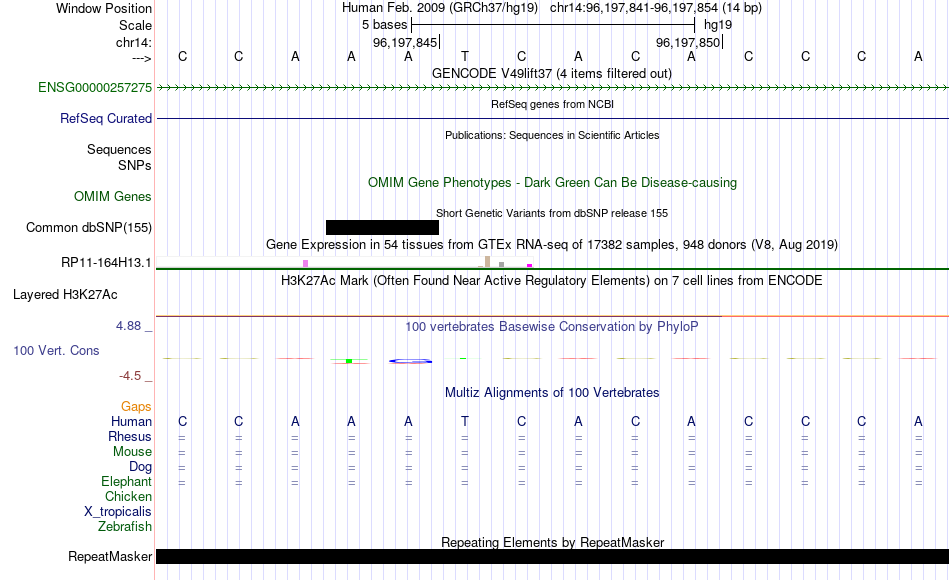This screenshot has height=580, width=950.
Task: Click the T base in the Human alignment row
Action: (465, 422)
